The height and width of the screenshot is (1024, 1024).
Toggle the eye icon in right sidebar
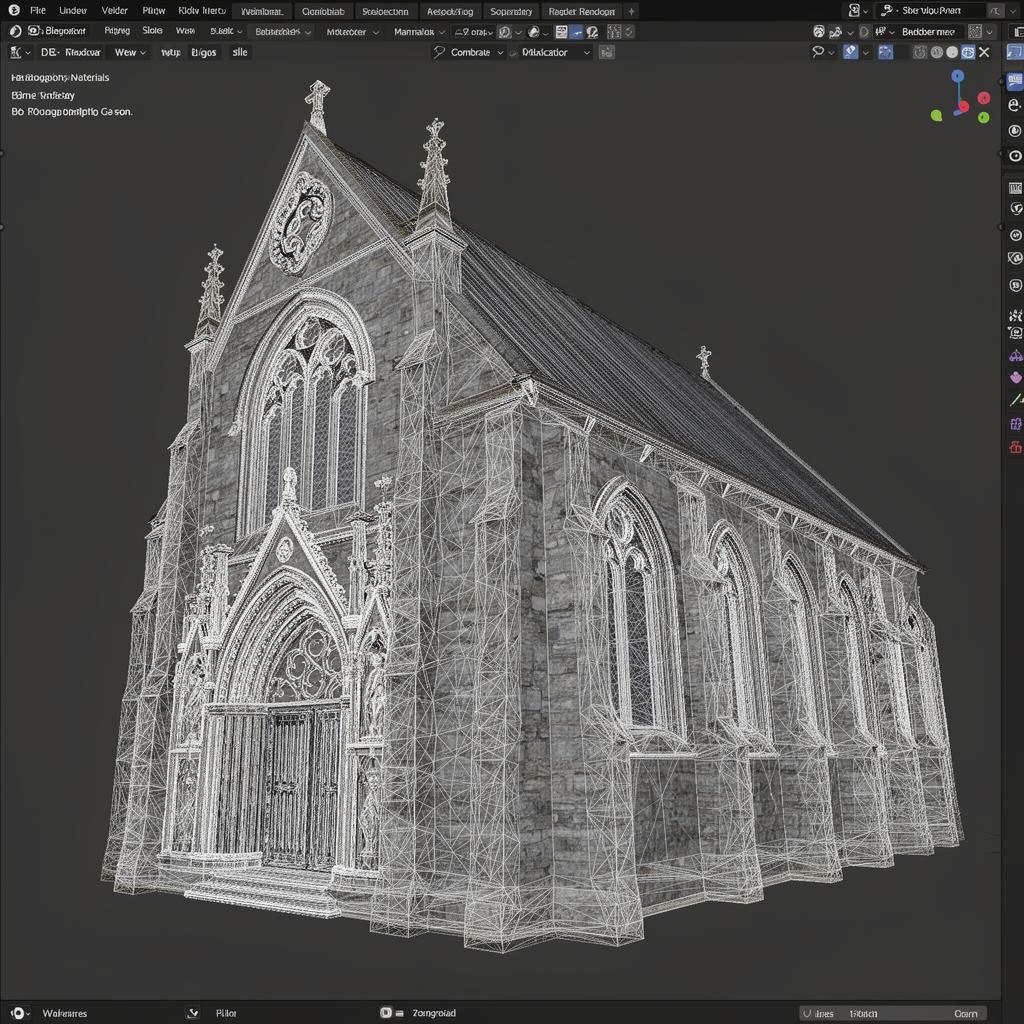[x=1015, y=155]
